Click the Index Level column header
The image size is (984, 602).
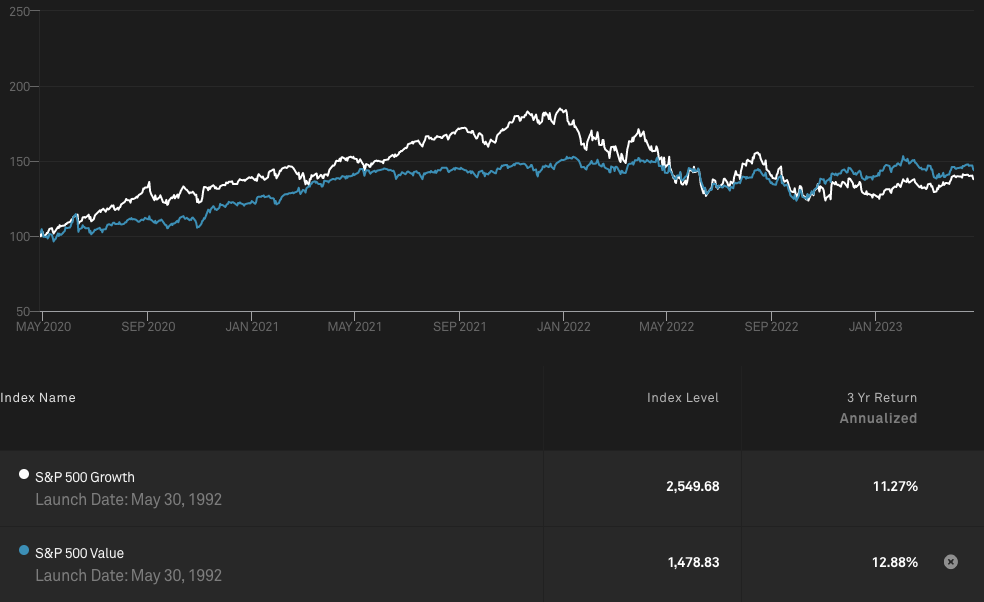click(x=682, y=398)
